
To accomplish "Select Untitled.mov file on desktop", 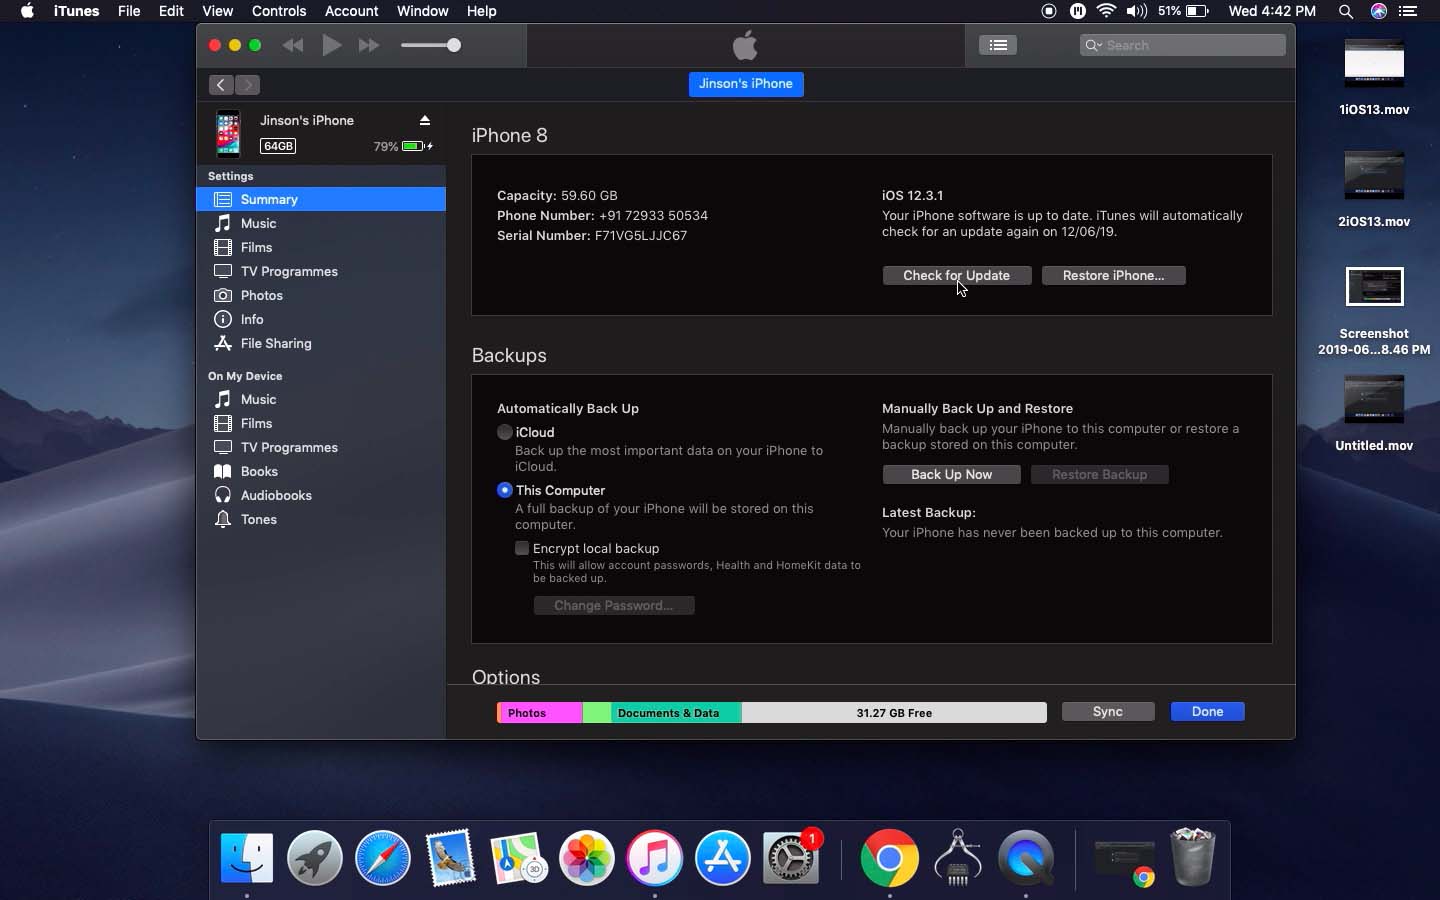I will tap(1374, 414).
